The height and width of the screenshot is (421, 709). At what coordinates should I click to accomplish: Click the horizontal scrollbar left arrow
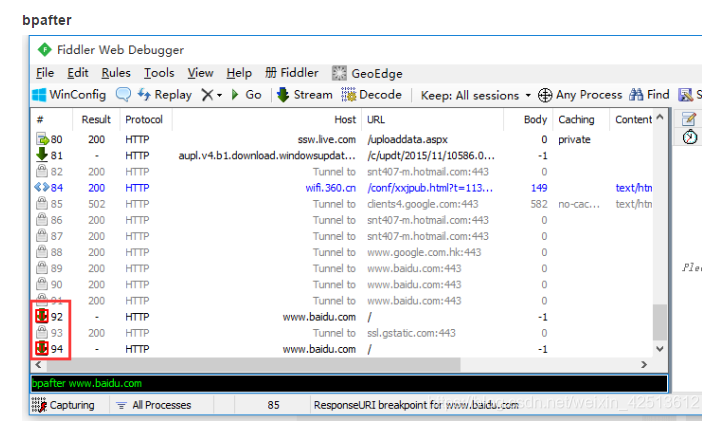coord(38,364)
